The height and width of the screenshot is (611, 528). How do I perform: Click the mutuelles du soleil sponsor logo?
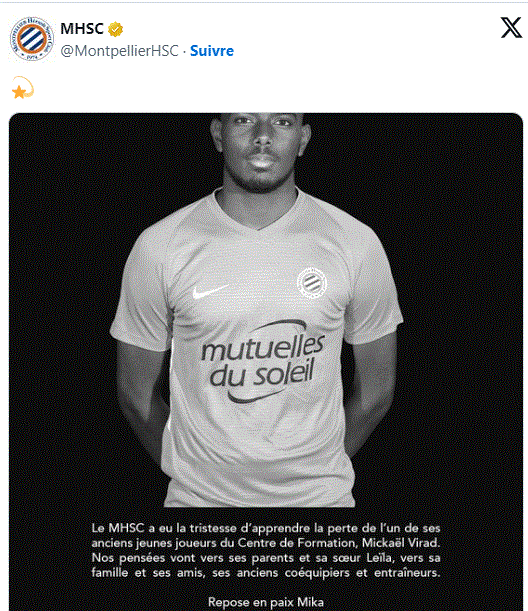pyautogui.click(x=263, y=362)
